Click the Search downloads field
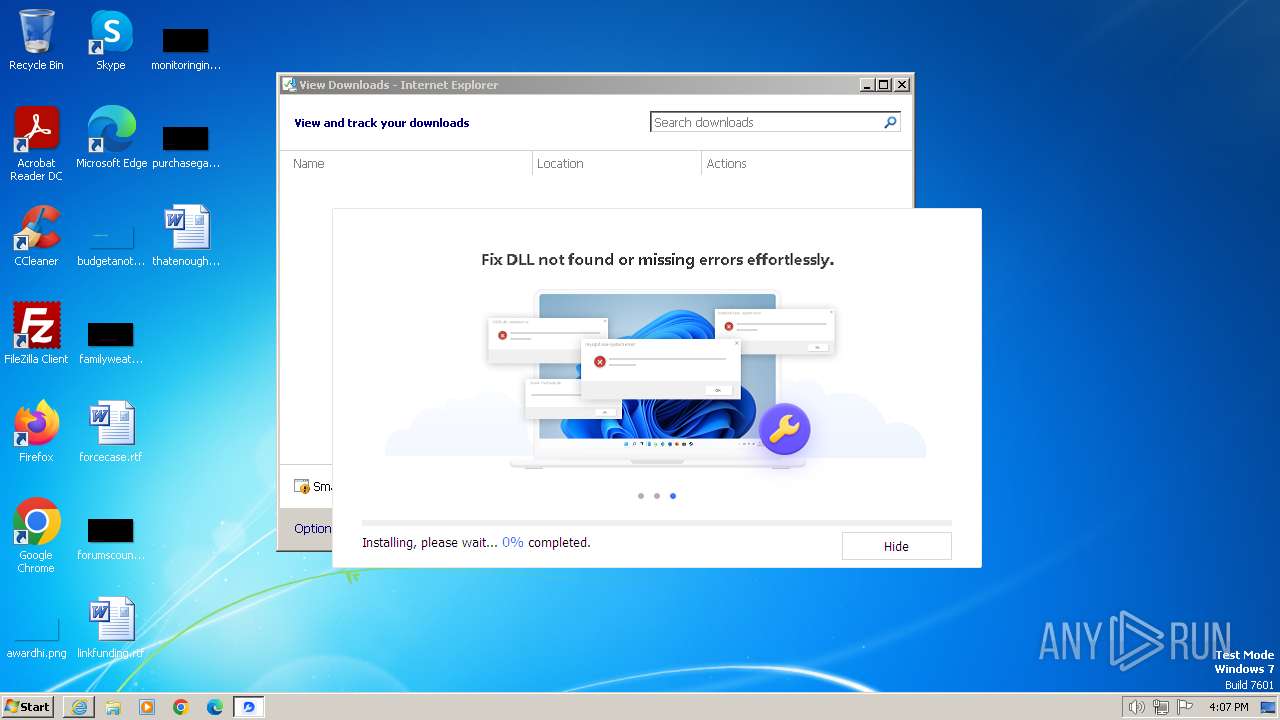 point(766,122)
